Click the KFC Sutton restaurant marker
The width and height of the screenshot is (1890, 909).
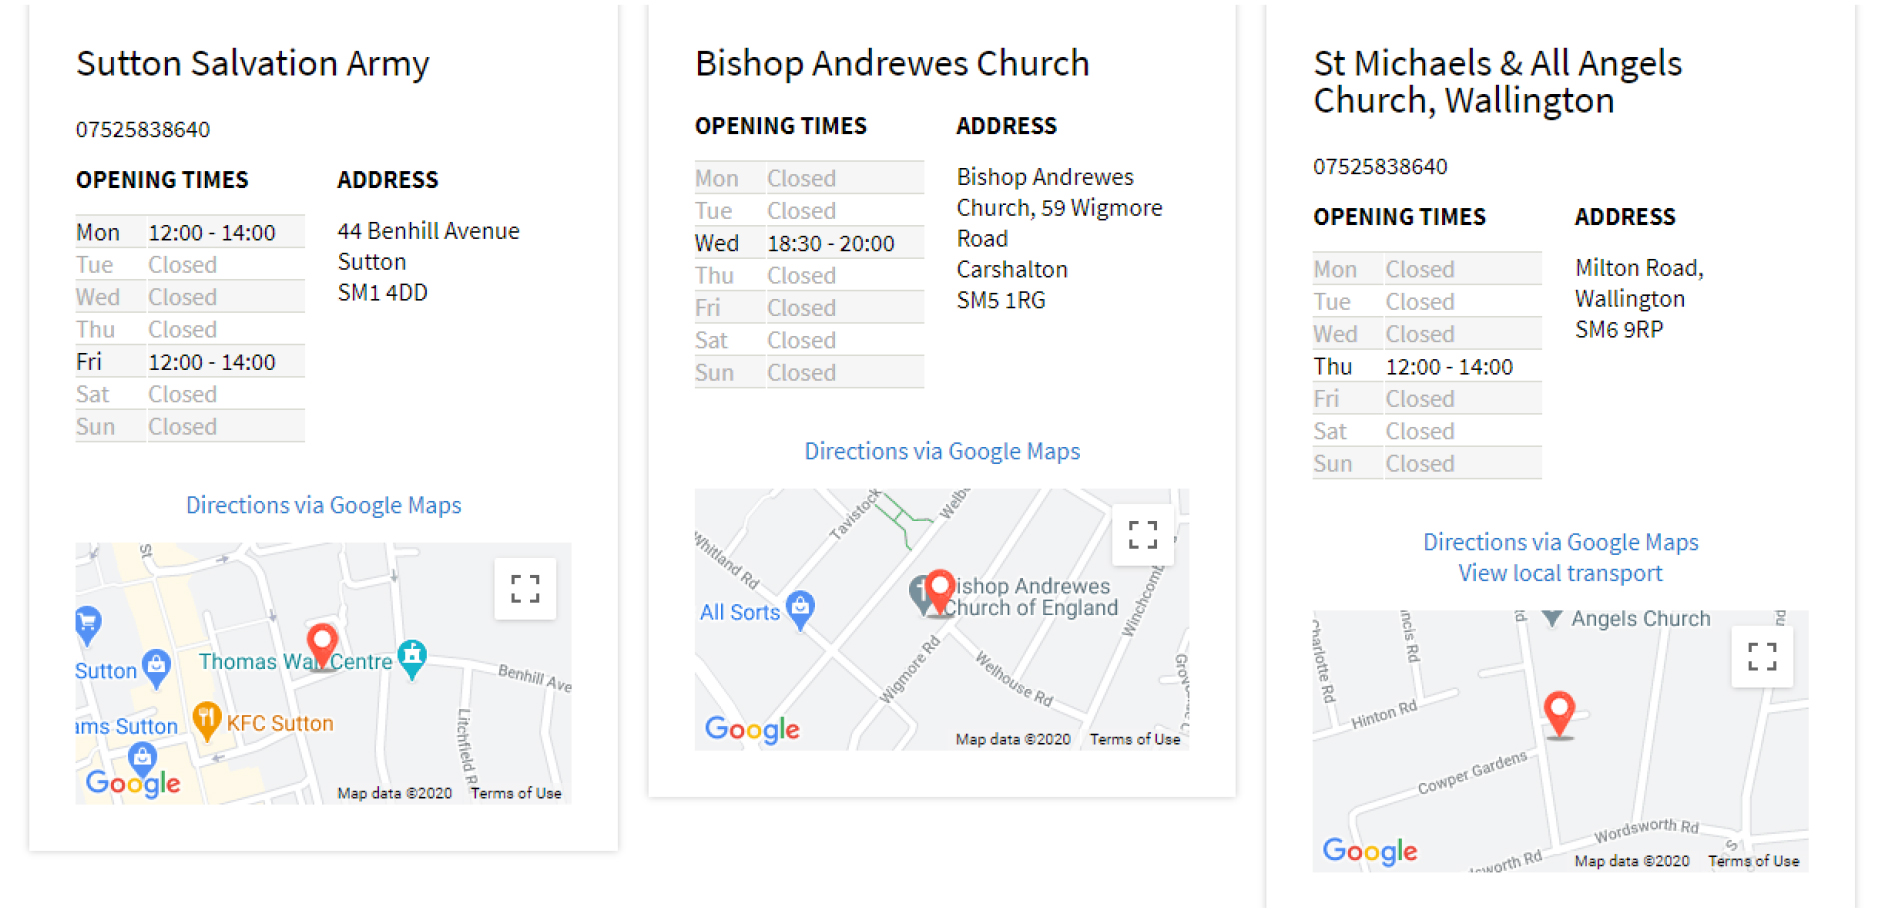coord(206,720)
